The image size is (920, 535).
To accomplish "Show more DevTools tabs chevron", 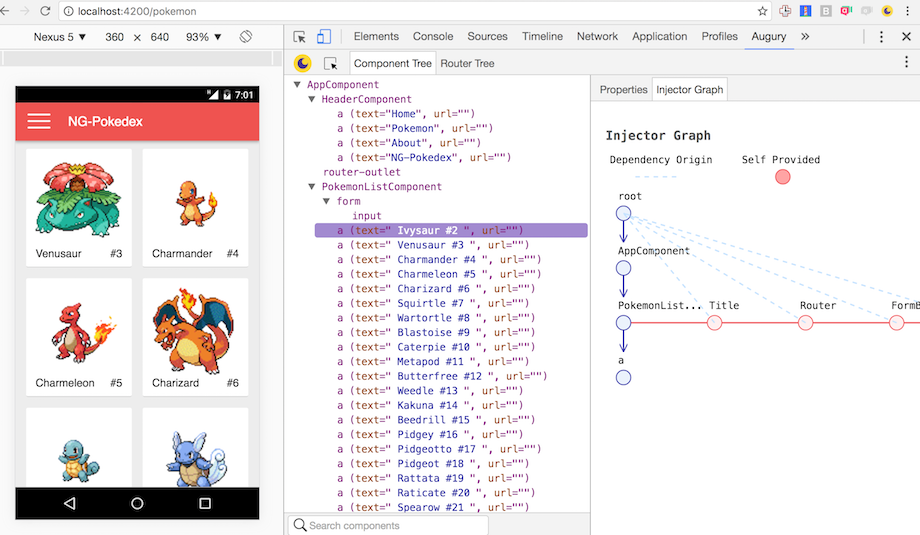I will pyautogui.click(x=805, y=36).
